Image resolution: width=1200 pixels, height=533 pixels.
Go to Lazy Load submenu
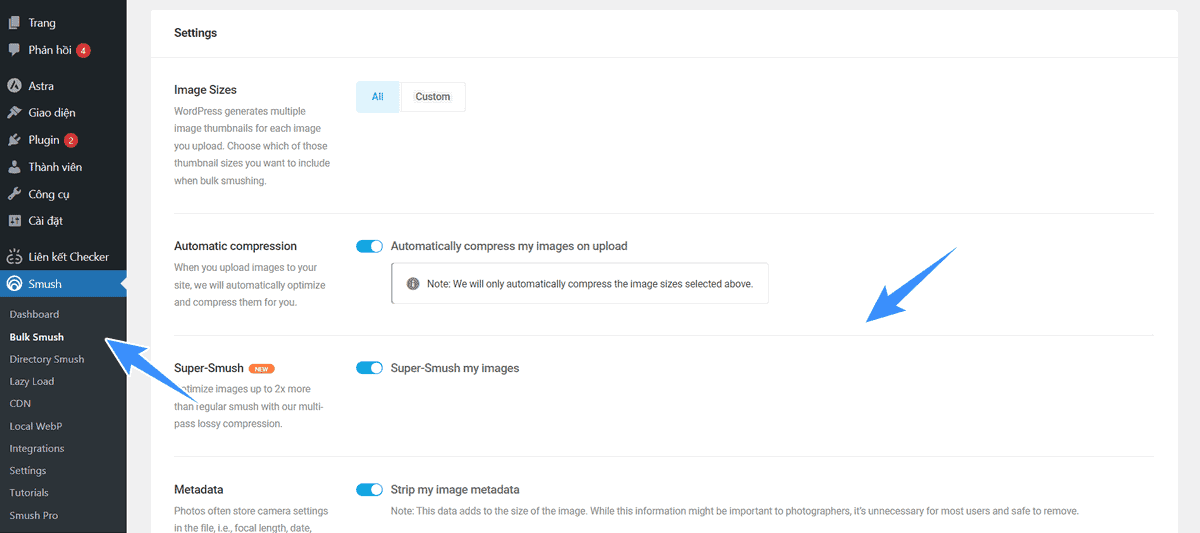coord(32,381)
